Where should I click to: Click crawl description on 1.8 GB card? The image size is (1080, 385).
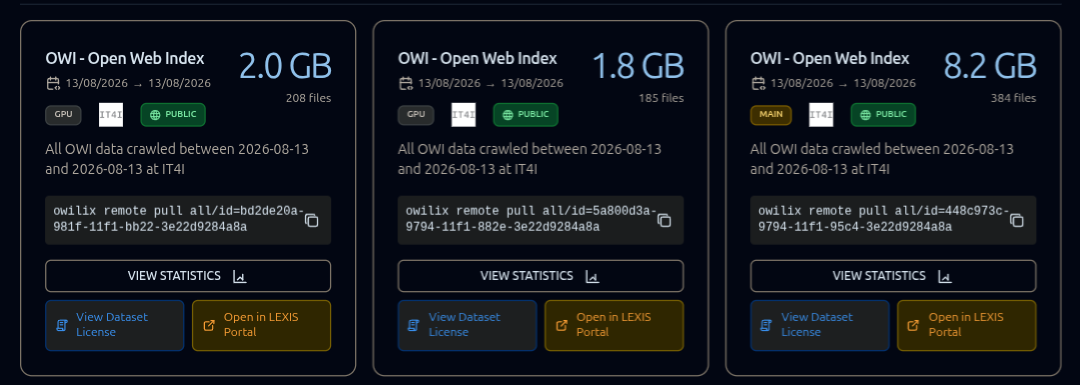[530, 159]
